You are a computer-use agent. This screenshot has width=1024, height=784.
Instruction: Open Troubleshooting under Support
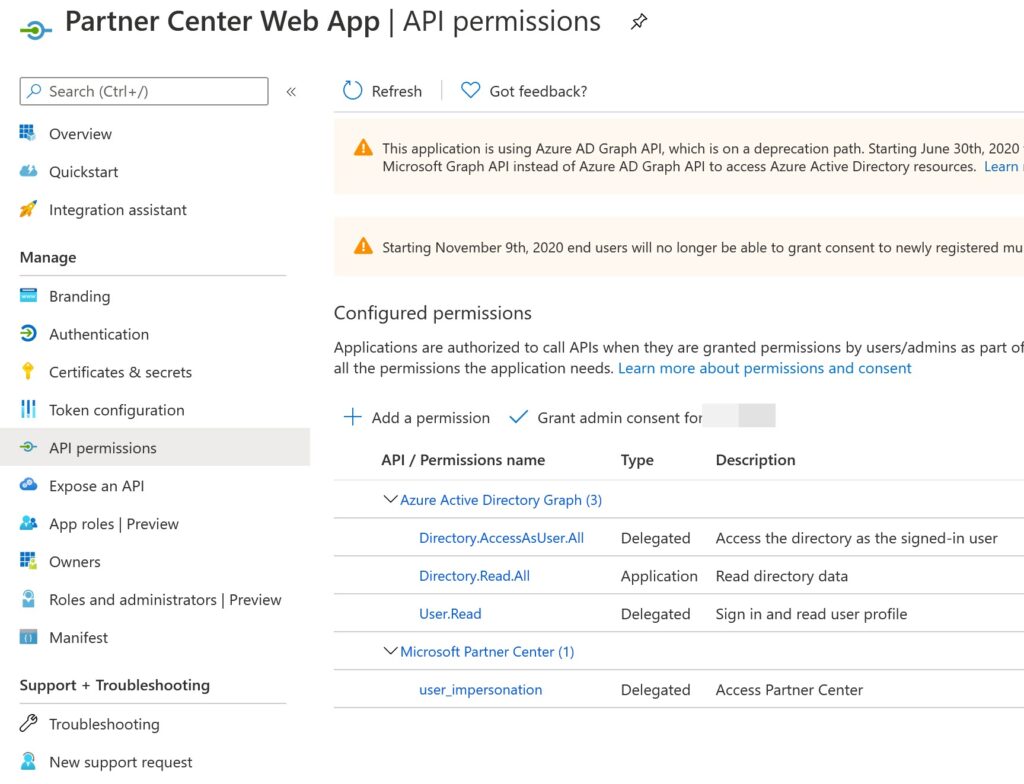point(104,725)
